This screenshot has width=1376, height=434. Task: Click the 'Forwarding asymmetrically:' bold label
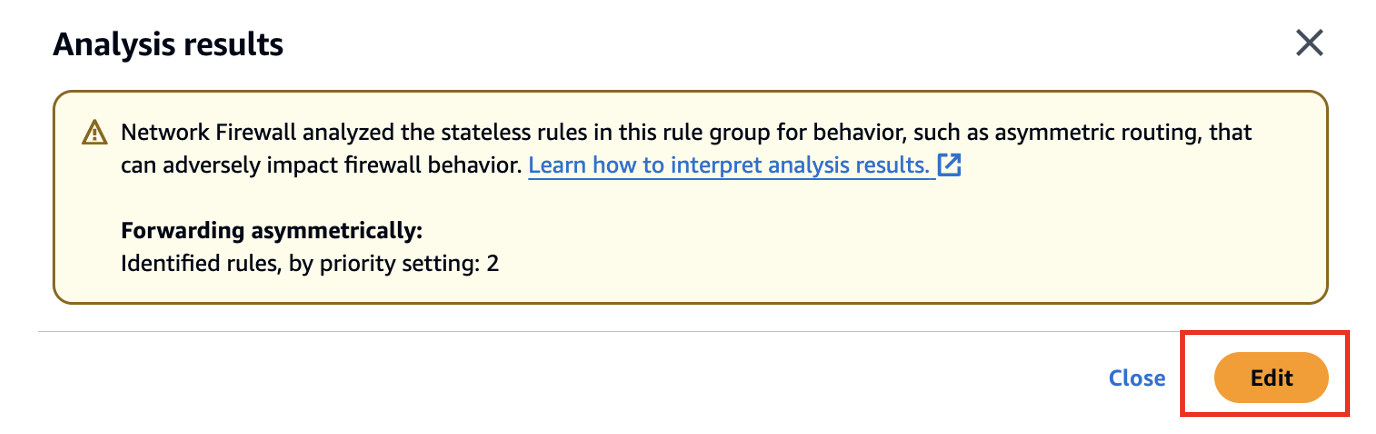coord(272,231)
